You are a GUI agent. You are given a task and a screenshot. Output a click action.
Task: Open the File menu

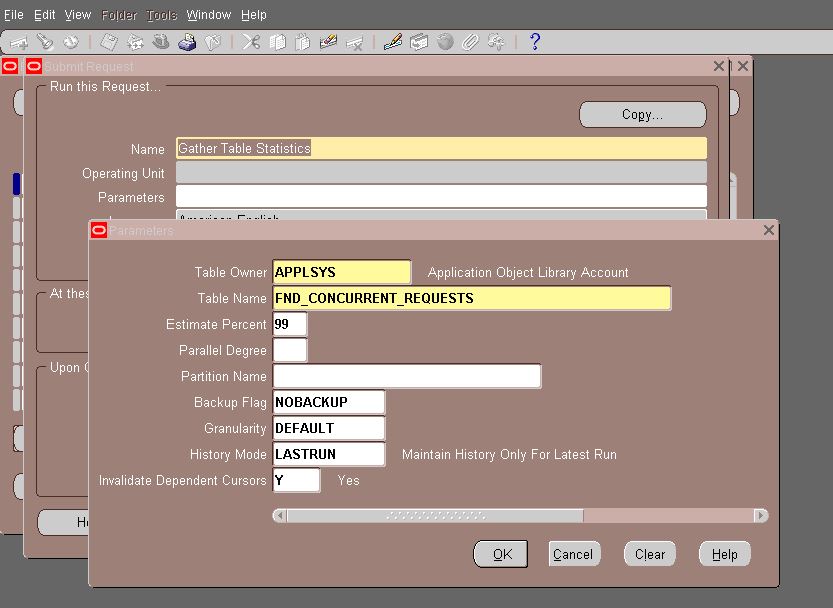tap(13, 14)
